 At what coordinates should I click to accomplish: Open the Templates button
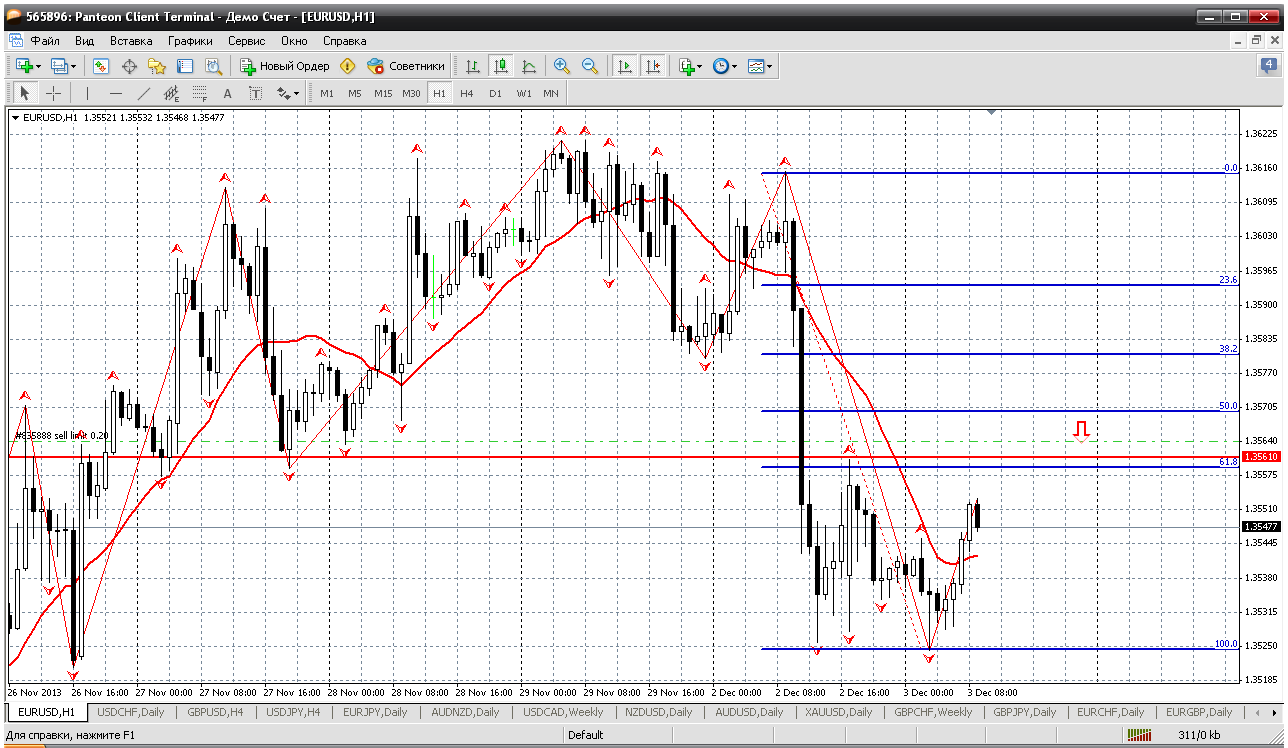pos(756,66)
